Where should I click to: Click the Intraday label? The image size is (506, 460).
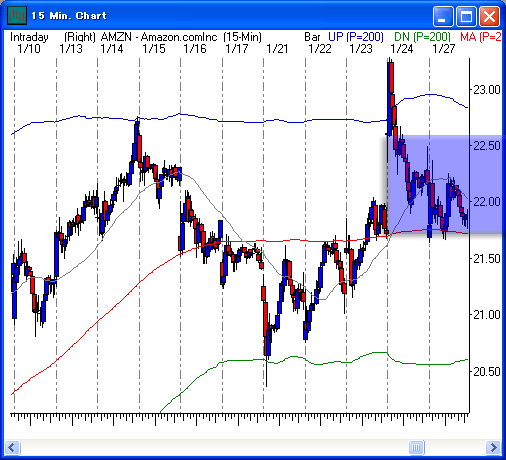pos(29,37)
